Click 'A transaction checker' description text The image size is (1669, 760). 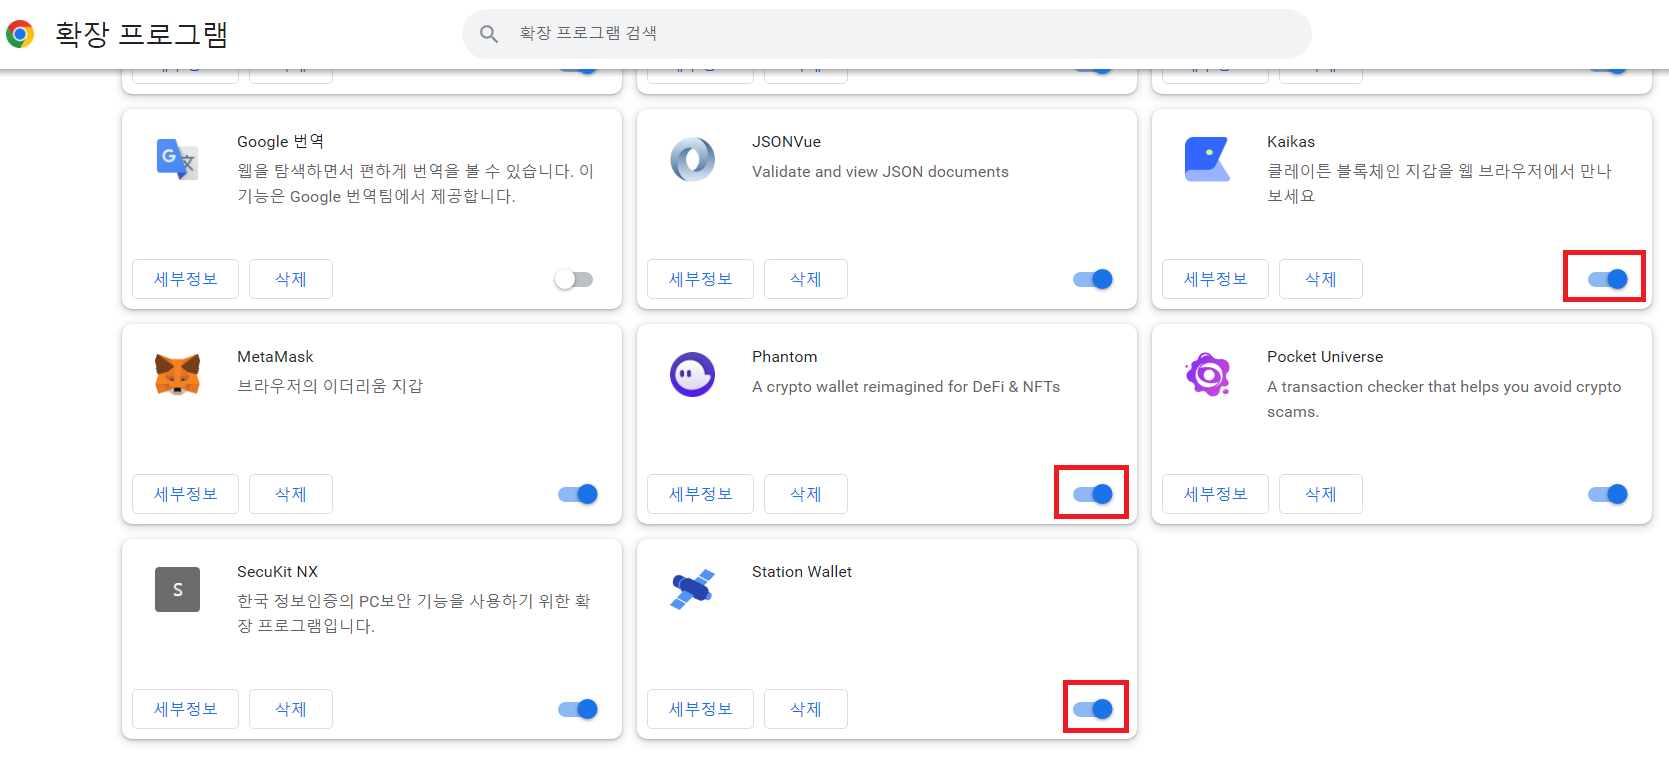click(1444, 399)
